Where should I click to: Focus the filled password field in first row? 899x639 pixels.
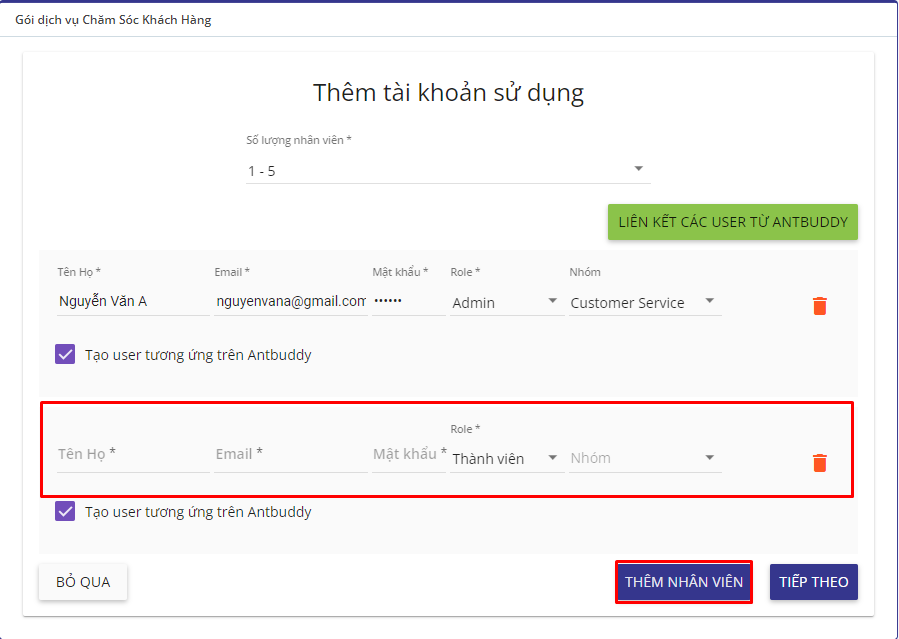click(408, 301)
